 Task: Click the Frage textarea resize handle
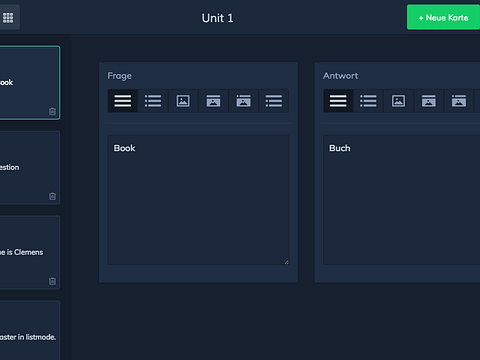point(286,262)
